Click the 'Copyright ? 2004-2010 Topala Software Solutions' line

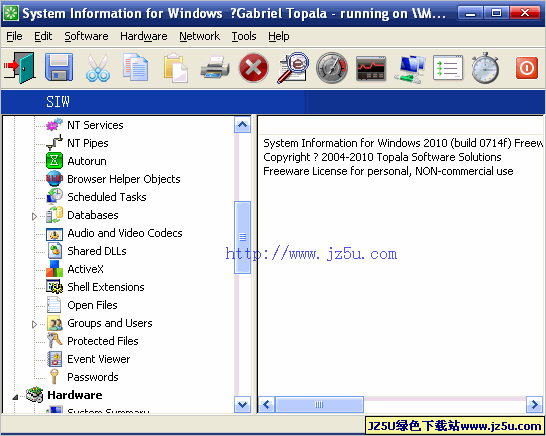pyautogui.click(x=382, y=157)
